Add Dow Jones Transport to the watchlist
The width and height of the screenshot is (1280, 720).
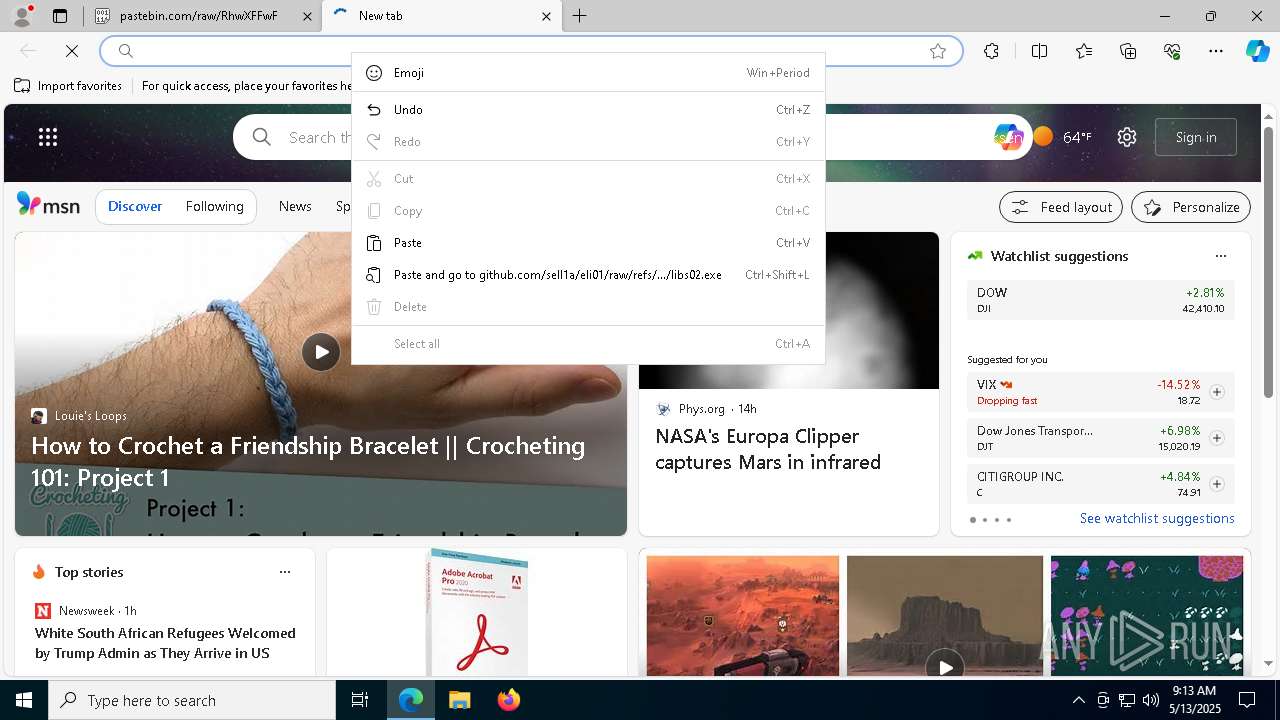click(1217, 438)
